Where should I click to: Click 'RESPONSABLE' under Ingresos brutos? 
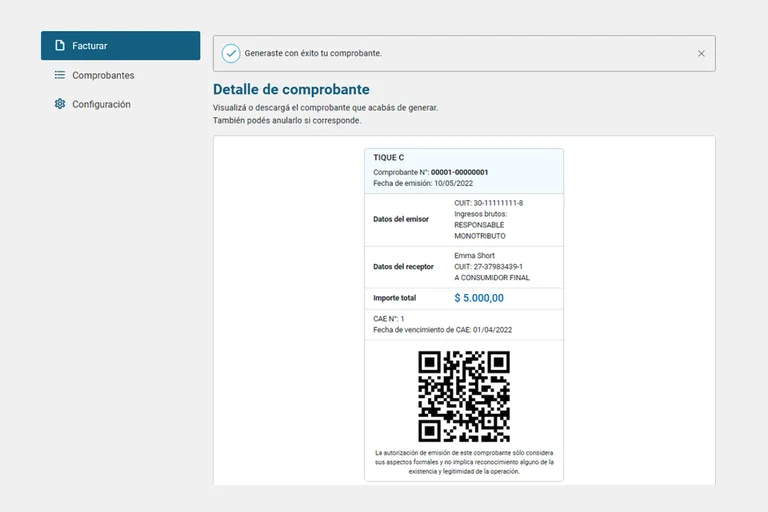[479, 225]
